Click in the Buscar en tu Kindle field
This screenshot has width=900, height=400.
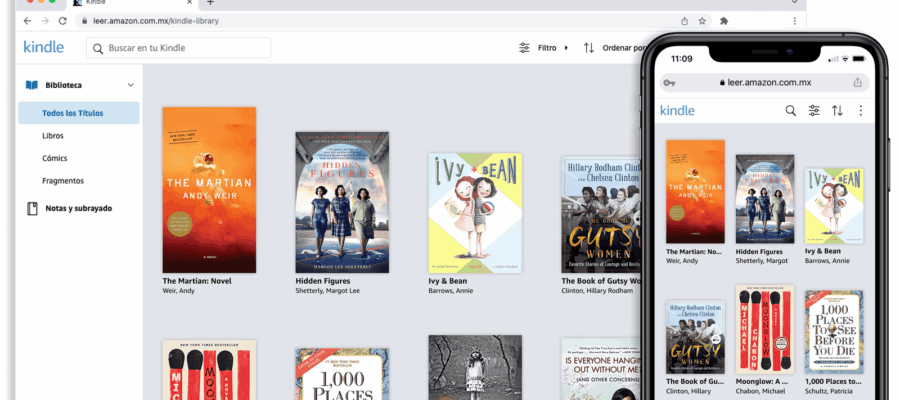click(179, 48)
